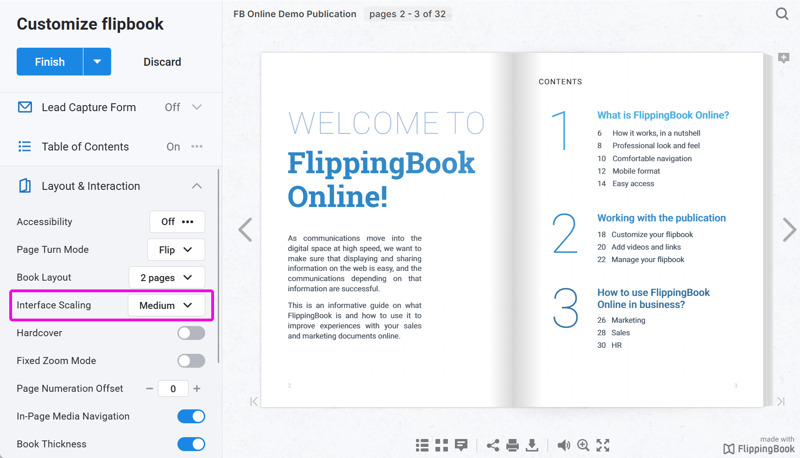
Task: Open notes toolbar icon
Action: pos(461,445)
